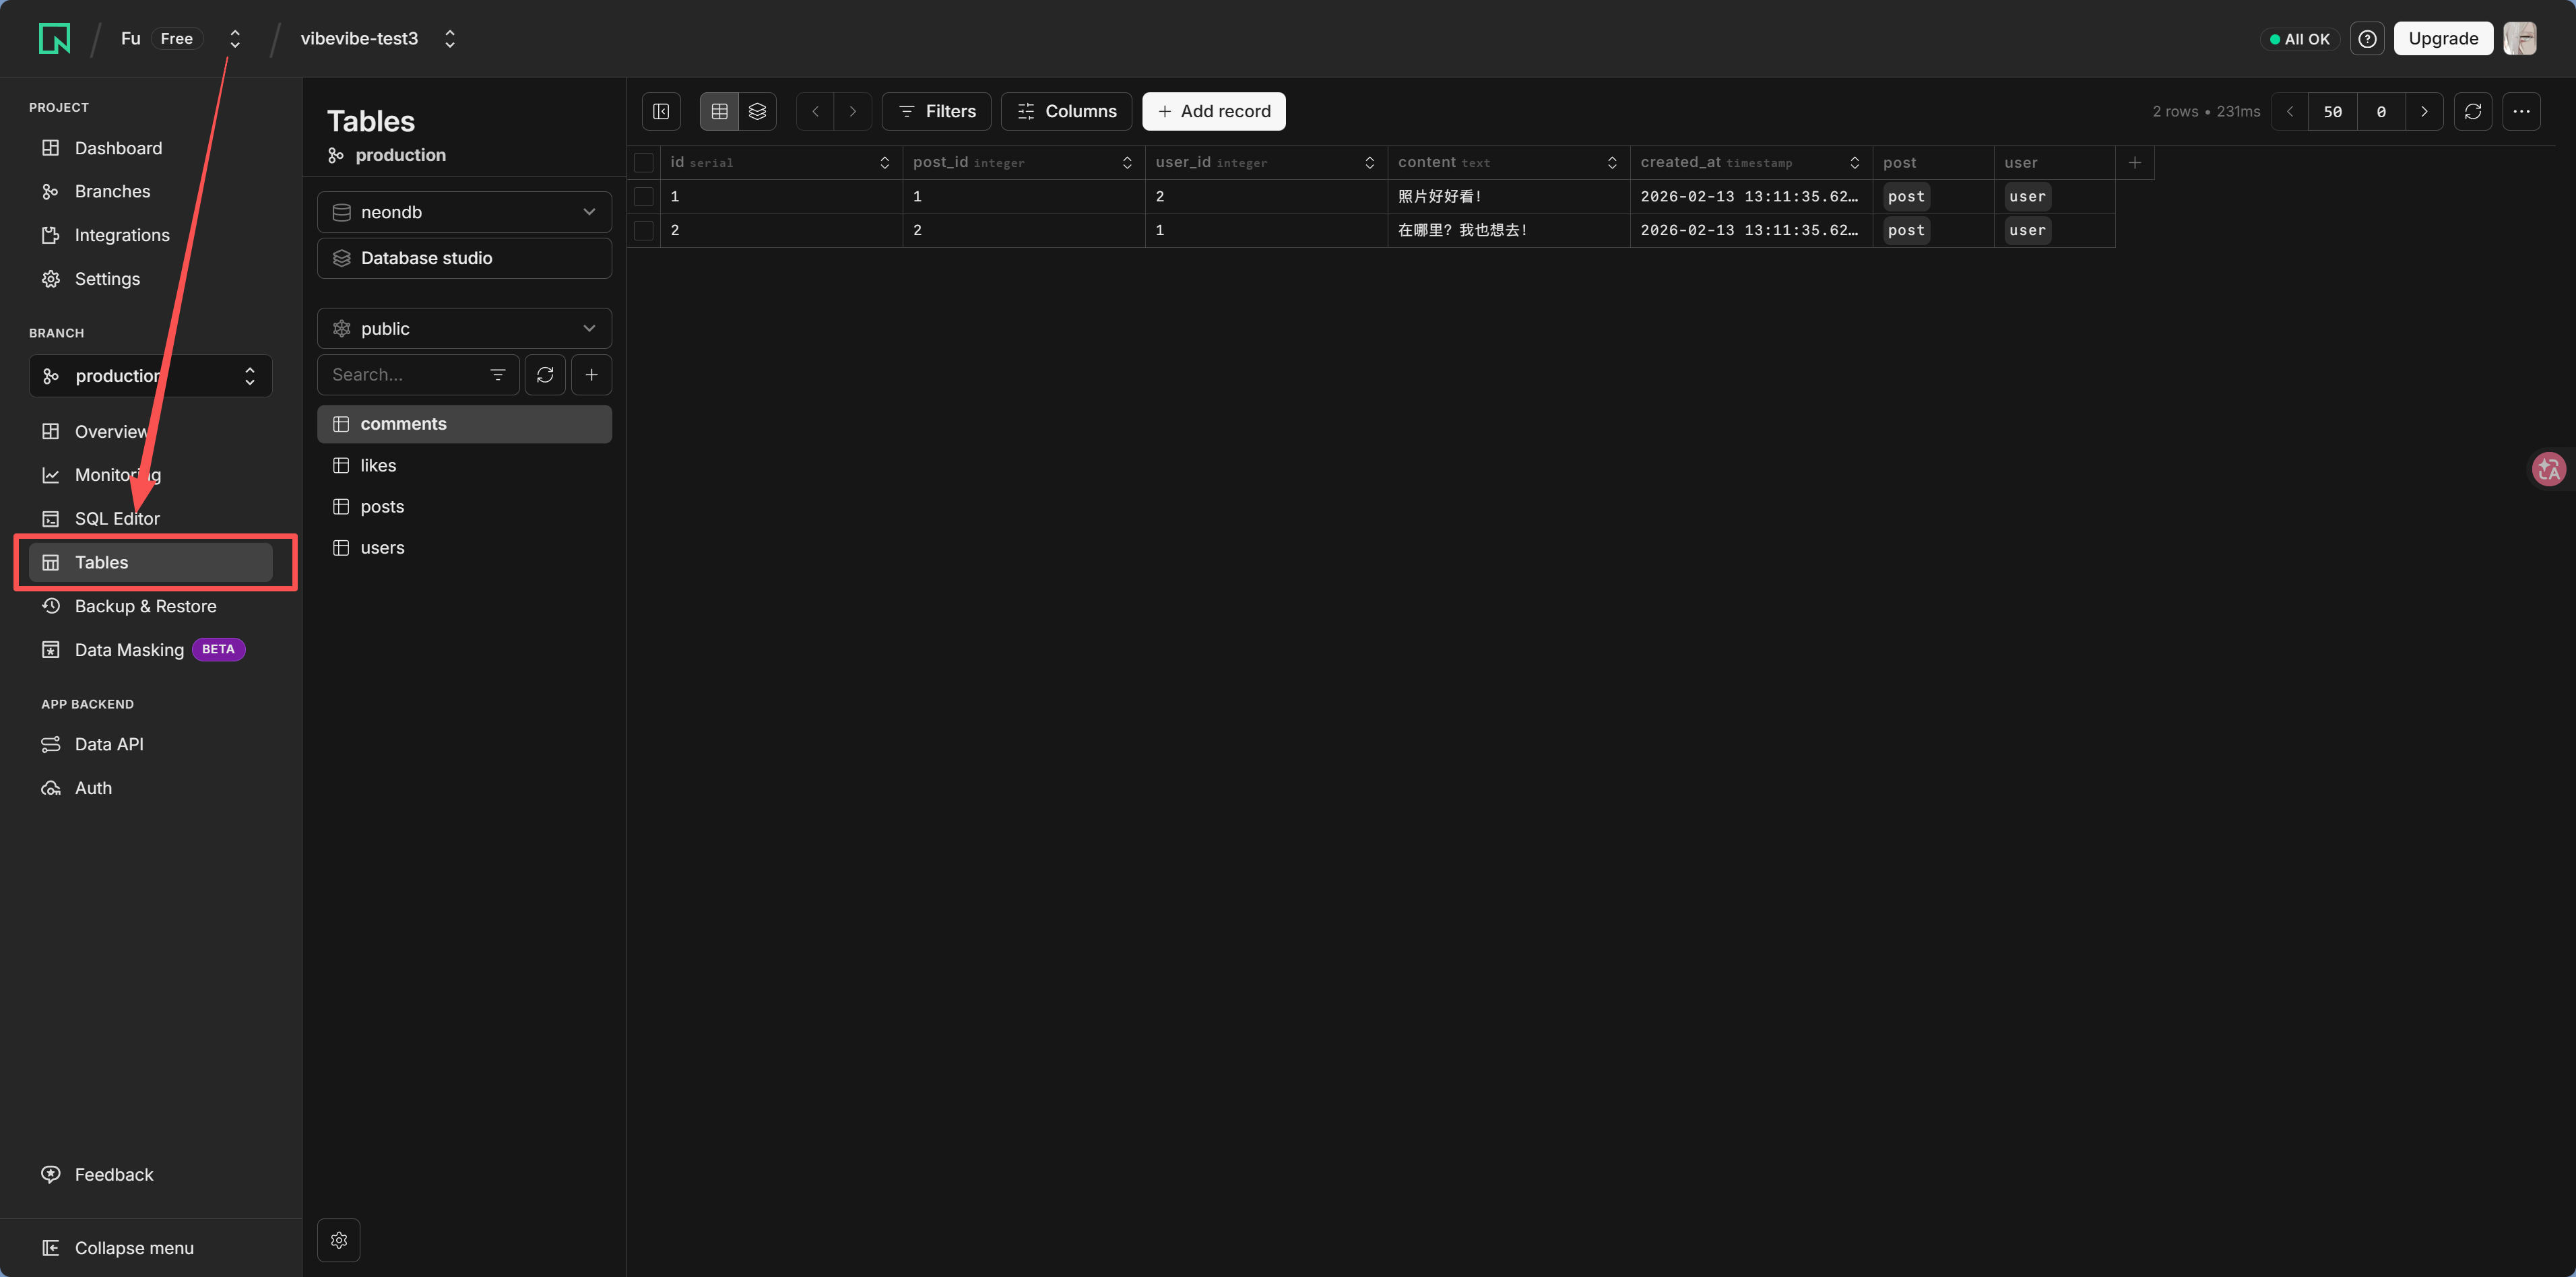This screenshot has height=1277, width=2576.
Task: Open the help question mark icon
Action: 2367,38
